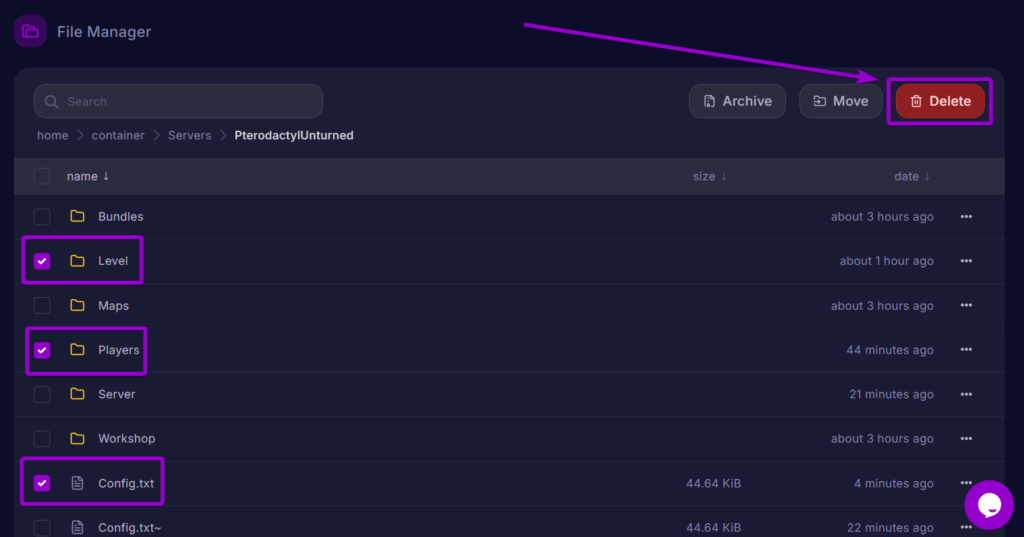Open the Level folder name
1024x537 pixels.
click(113, 261)
